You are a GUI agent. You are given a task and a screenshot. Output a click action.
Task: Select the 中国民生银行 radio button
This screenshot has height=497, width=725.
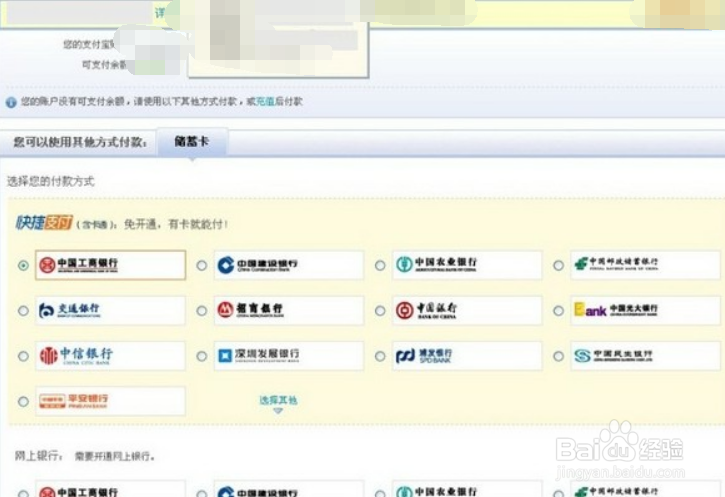tap(559, 356)
